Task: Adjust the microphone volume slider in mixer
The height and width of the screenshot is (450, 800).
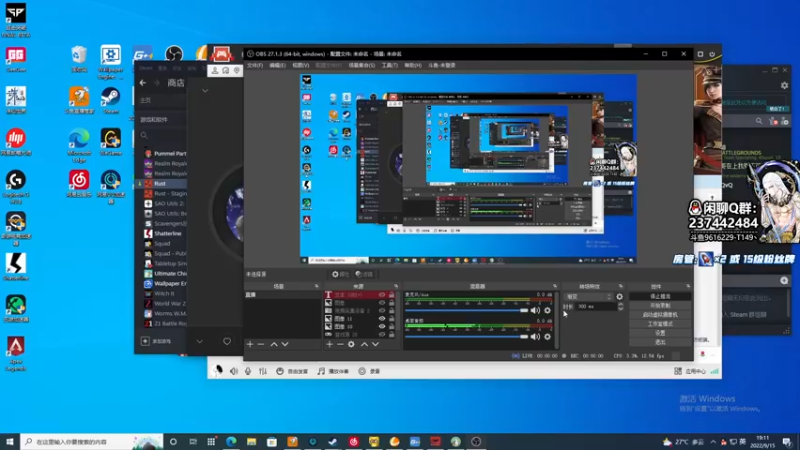Action: pyautogui.click(x=466, y=310)
